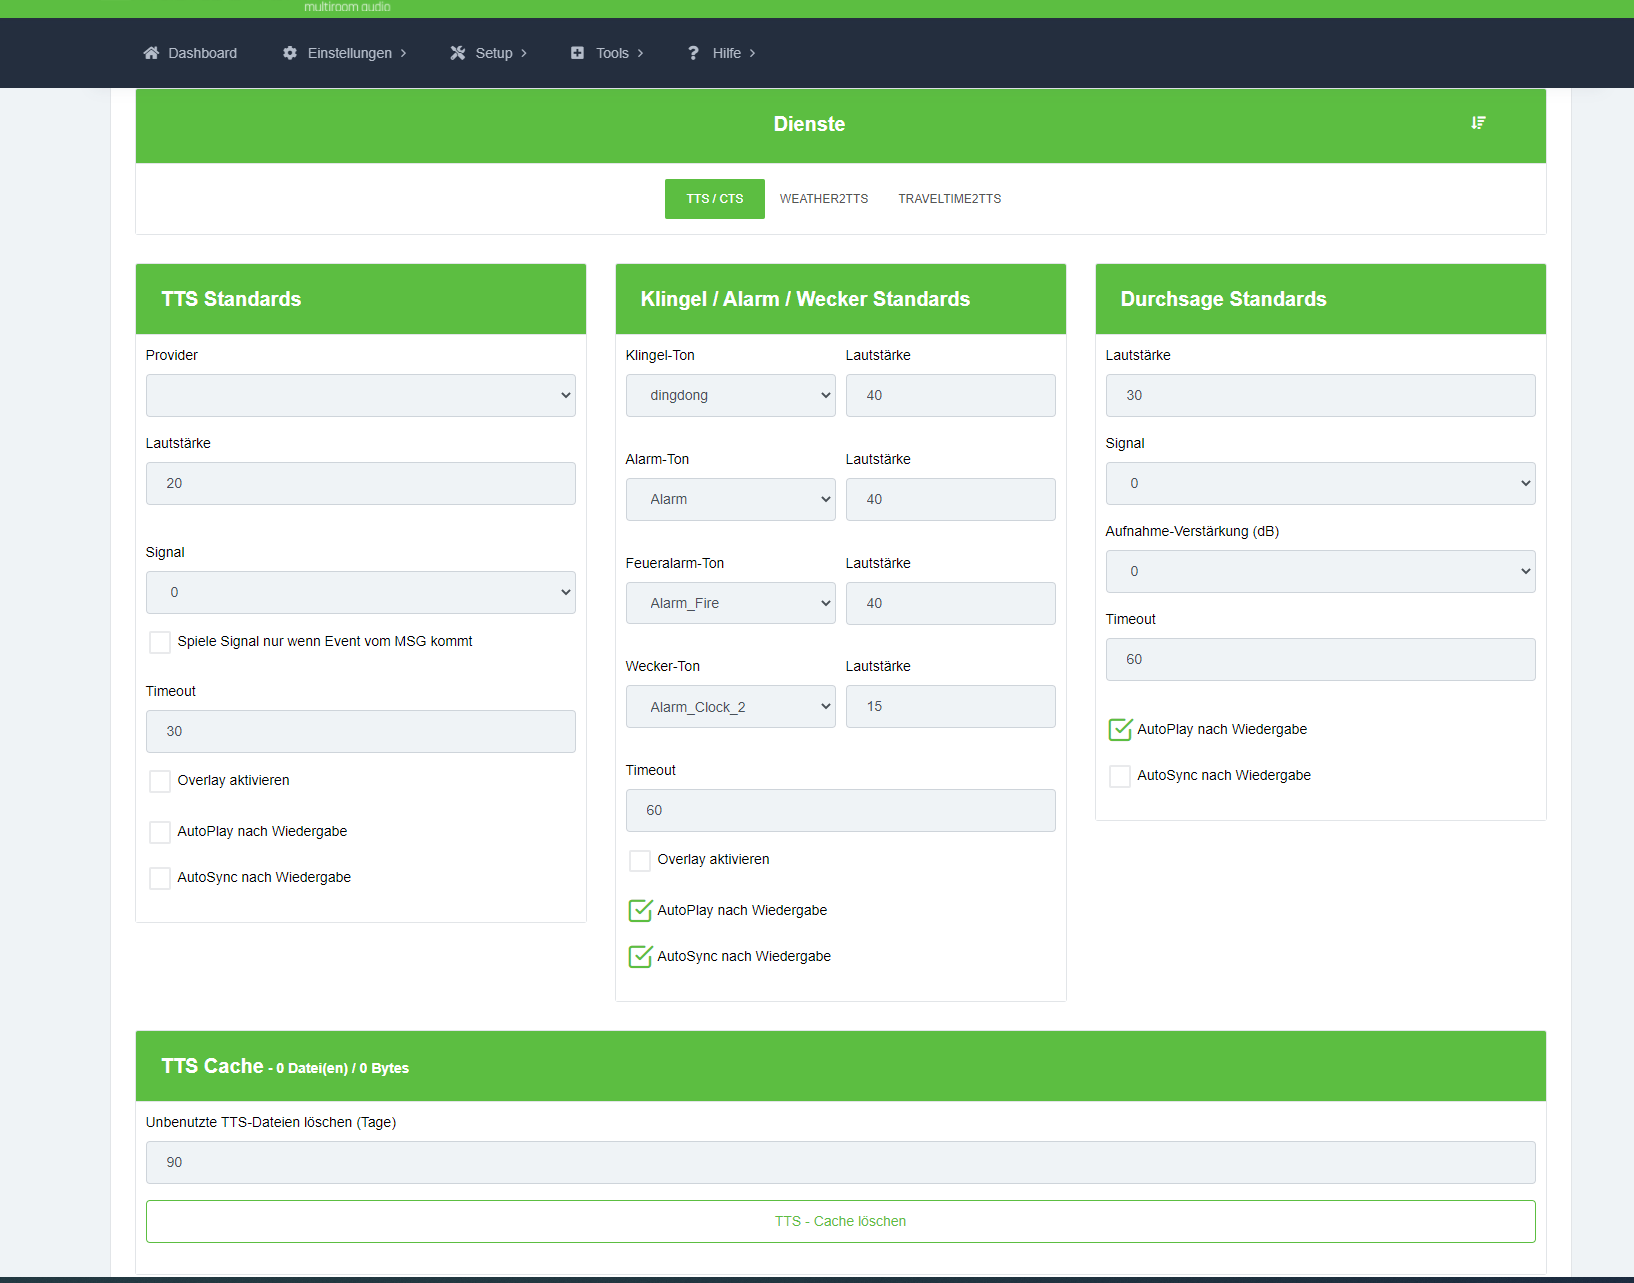Open the TTS Provider dropdown
This screenshot has width=1634, height=1283.
(x=361, y=395)
